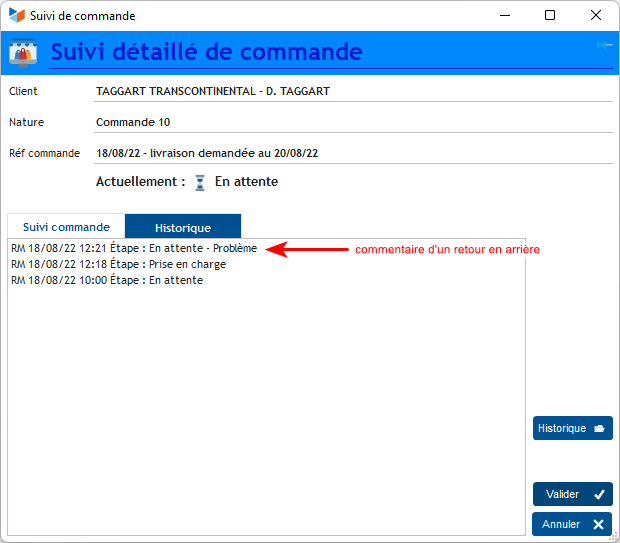Switch to the Suivi commande tab
The image size is (620, 543).
click(x=66, y=227)
